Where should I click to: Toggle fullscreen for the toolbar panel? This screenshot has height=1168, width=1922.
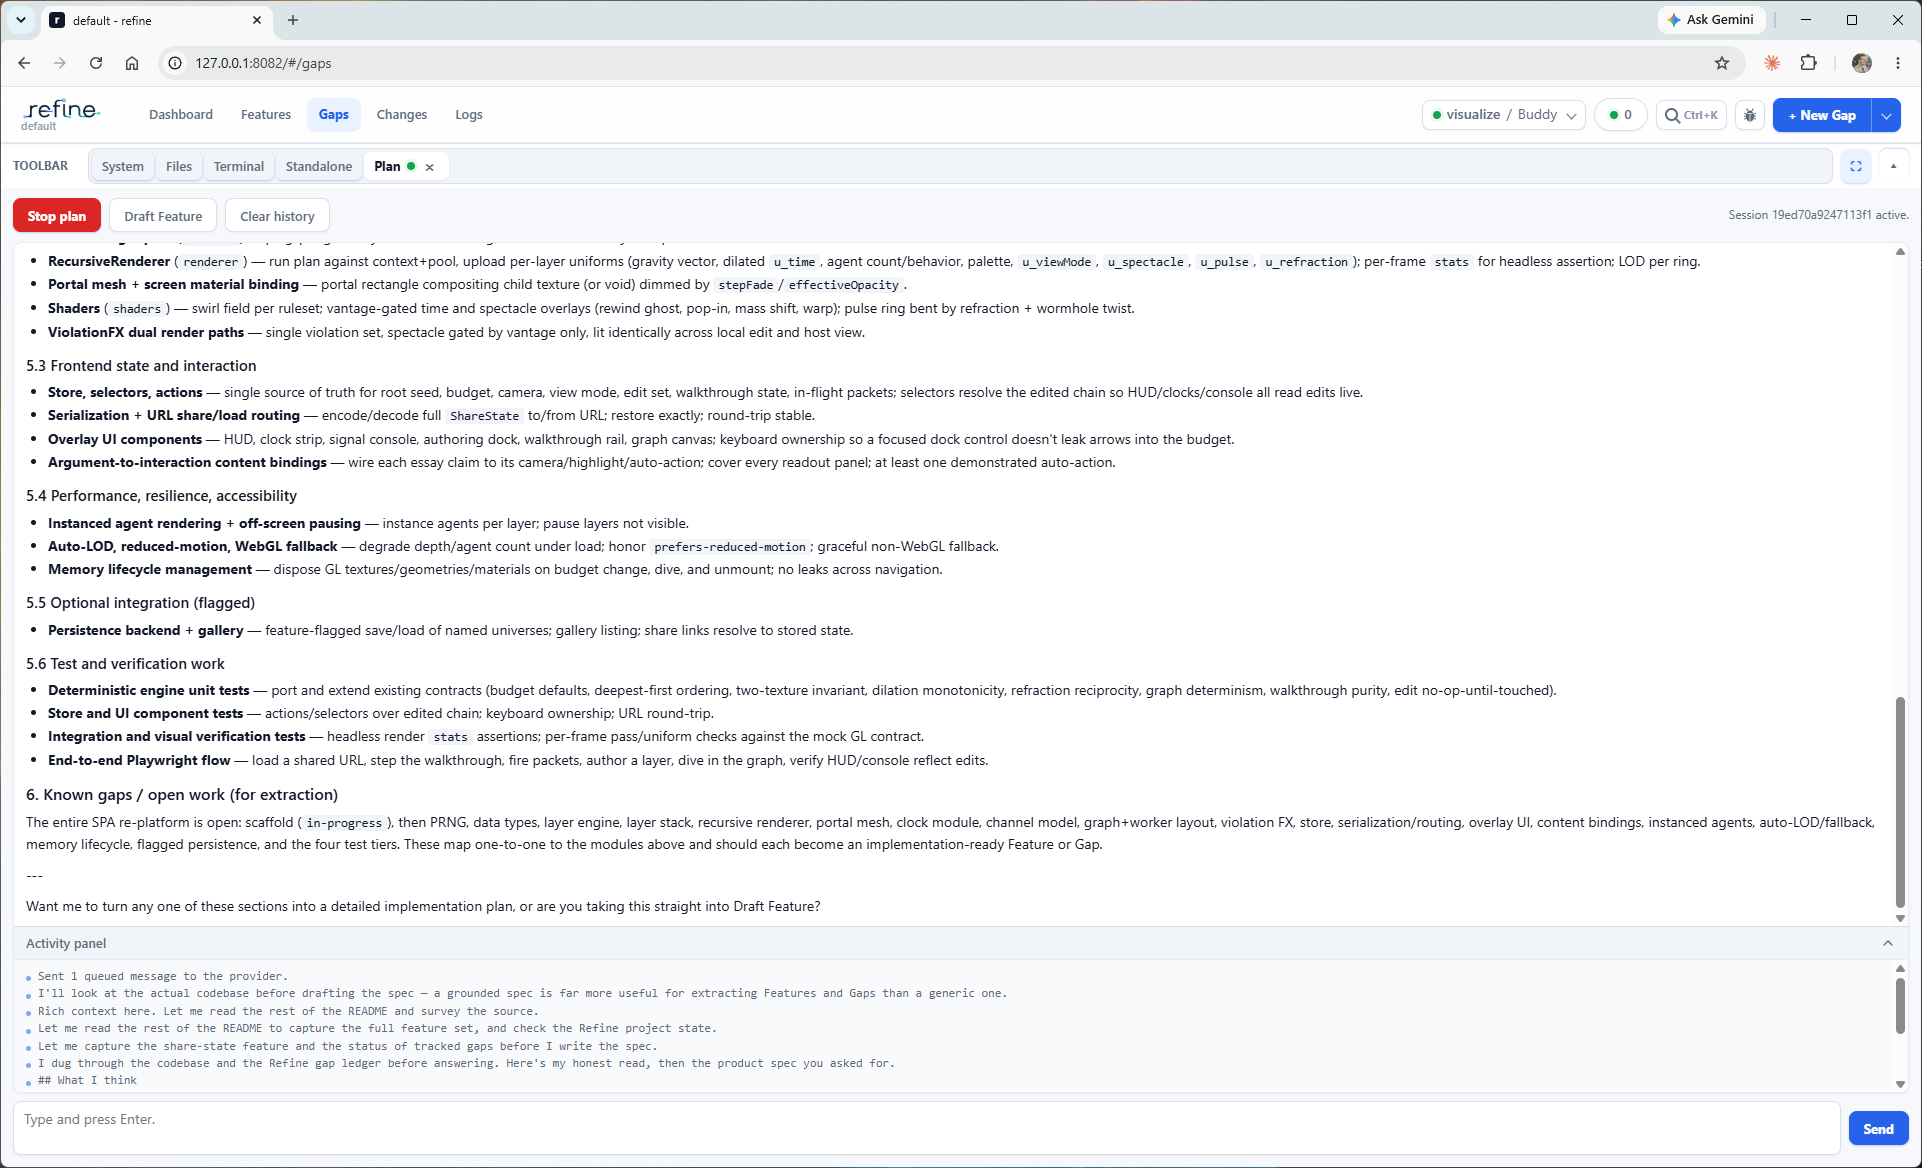(x=1856, y=166)
